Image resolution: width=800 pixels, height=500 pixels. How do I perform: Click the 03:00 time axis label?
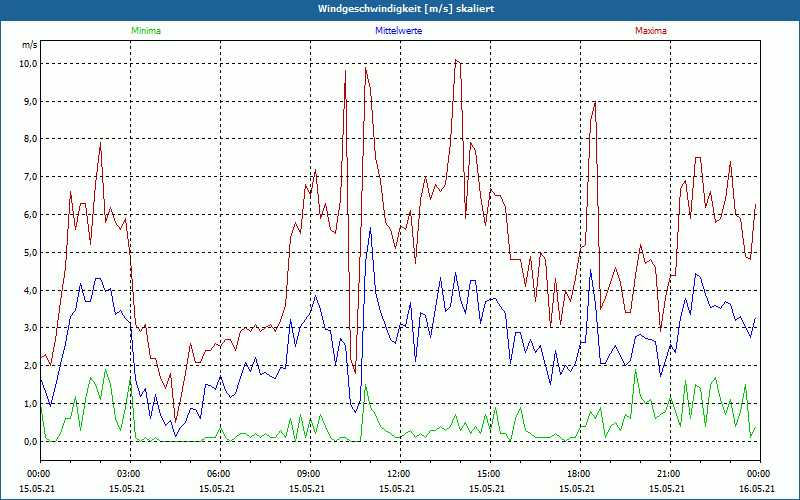tap(131, 474)
